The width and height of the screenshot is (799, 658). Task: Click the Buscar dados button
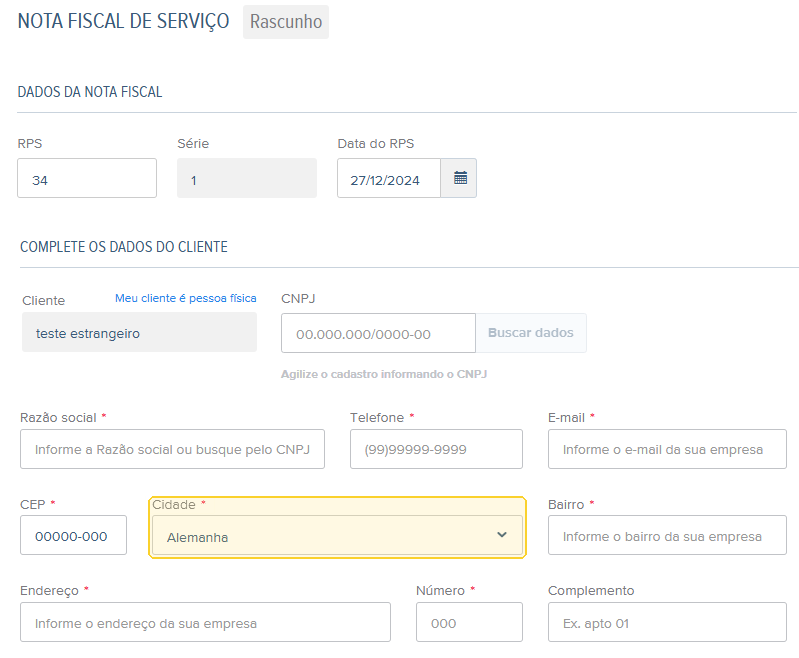(x=531, y=333)
